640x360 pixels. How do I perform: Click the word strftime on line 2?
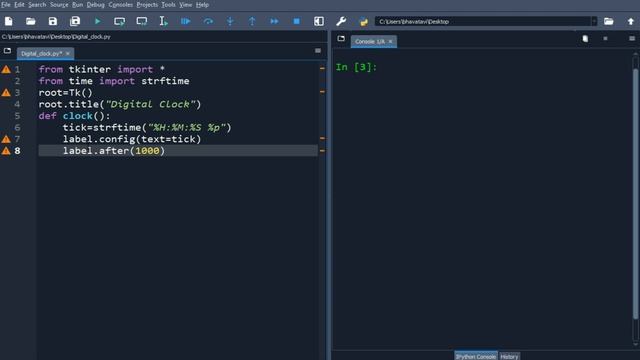click(165, 81)
